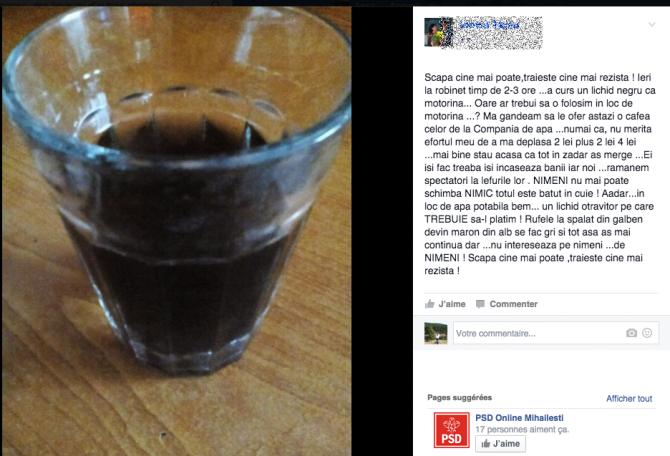Attach a photo with the camera icon
This screenshot has width=670, height=456.
(631, 333)
